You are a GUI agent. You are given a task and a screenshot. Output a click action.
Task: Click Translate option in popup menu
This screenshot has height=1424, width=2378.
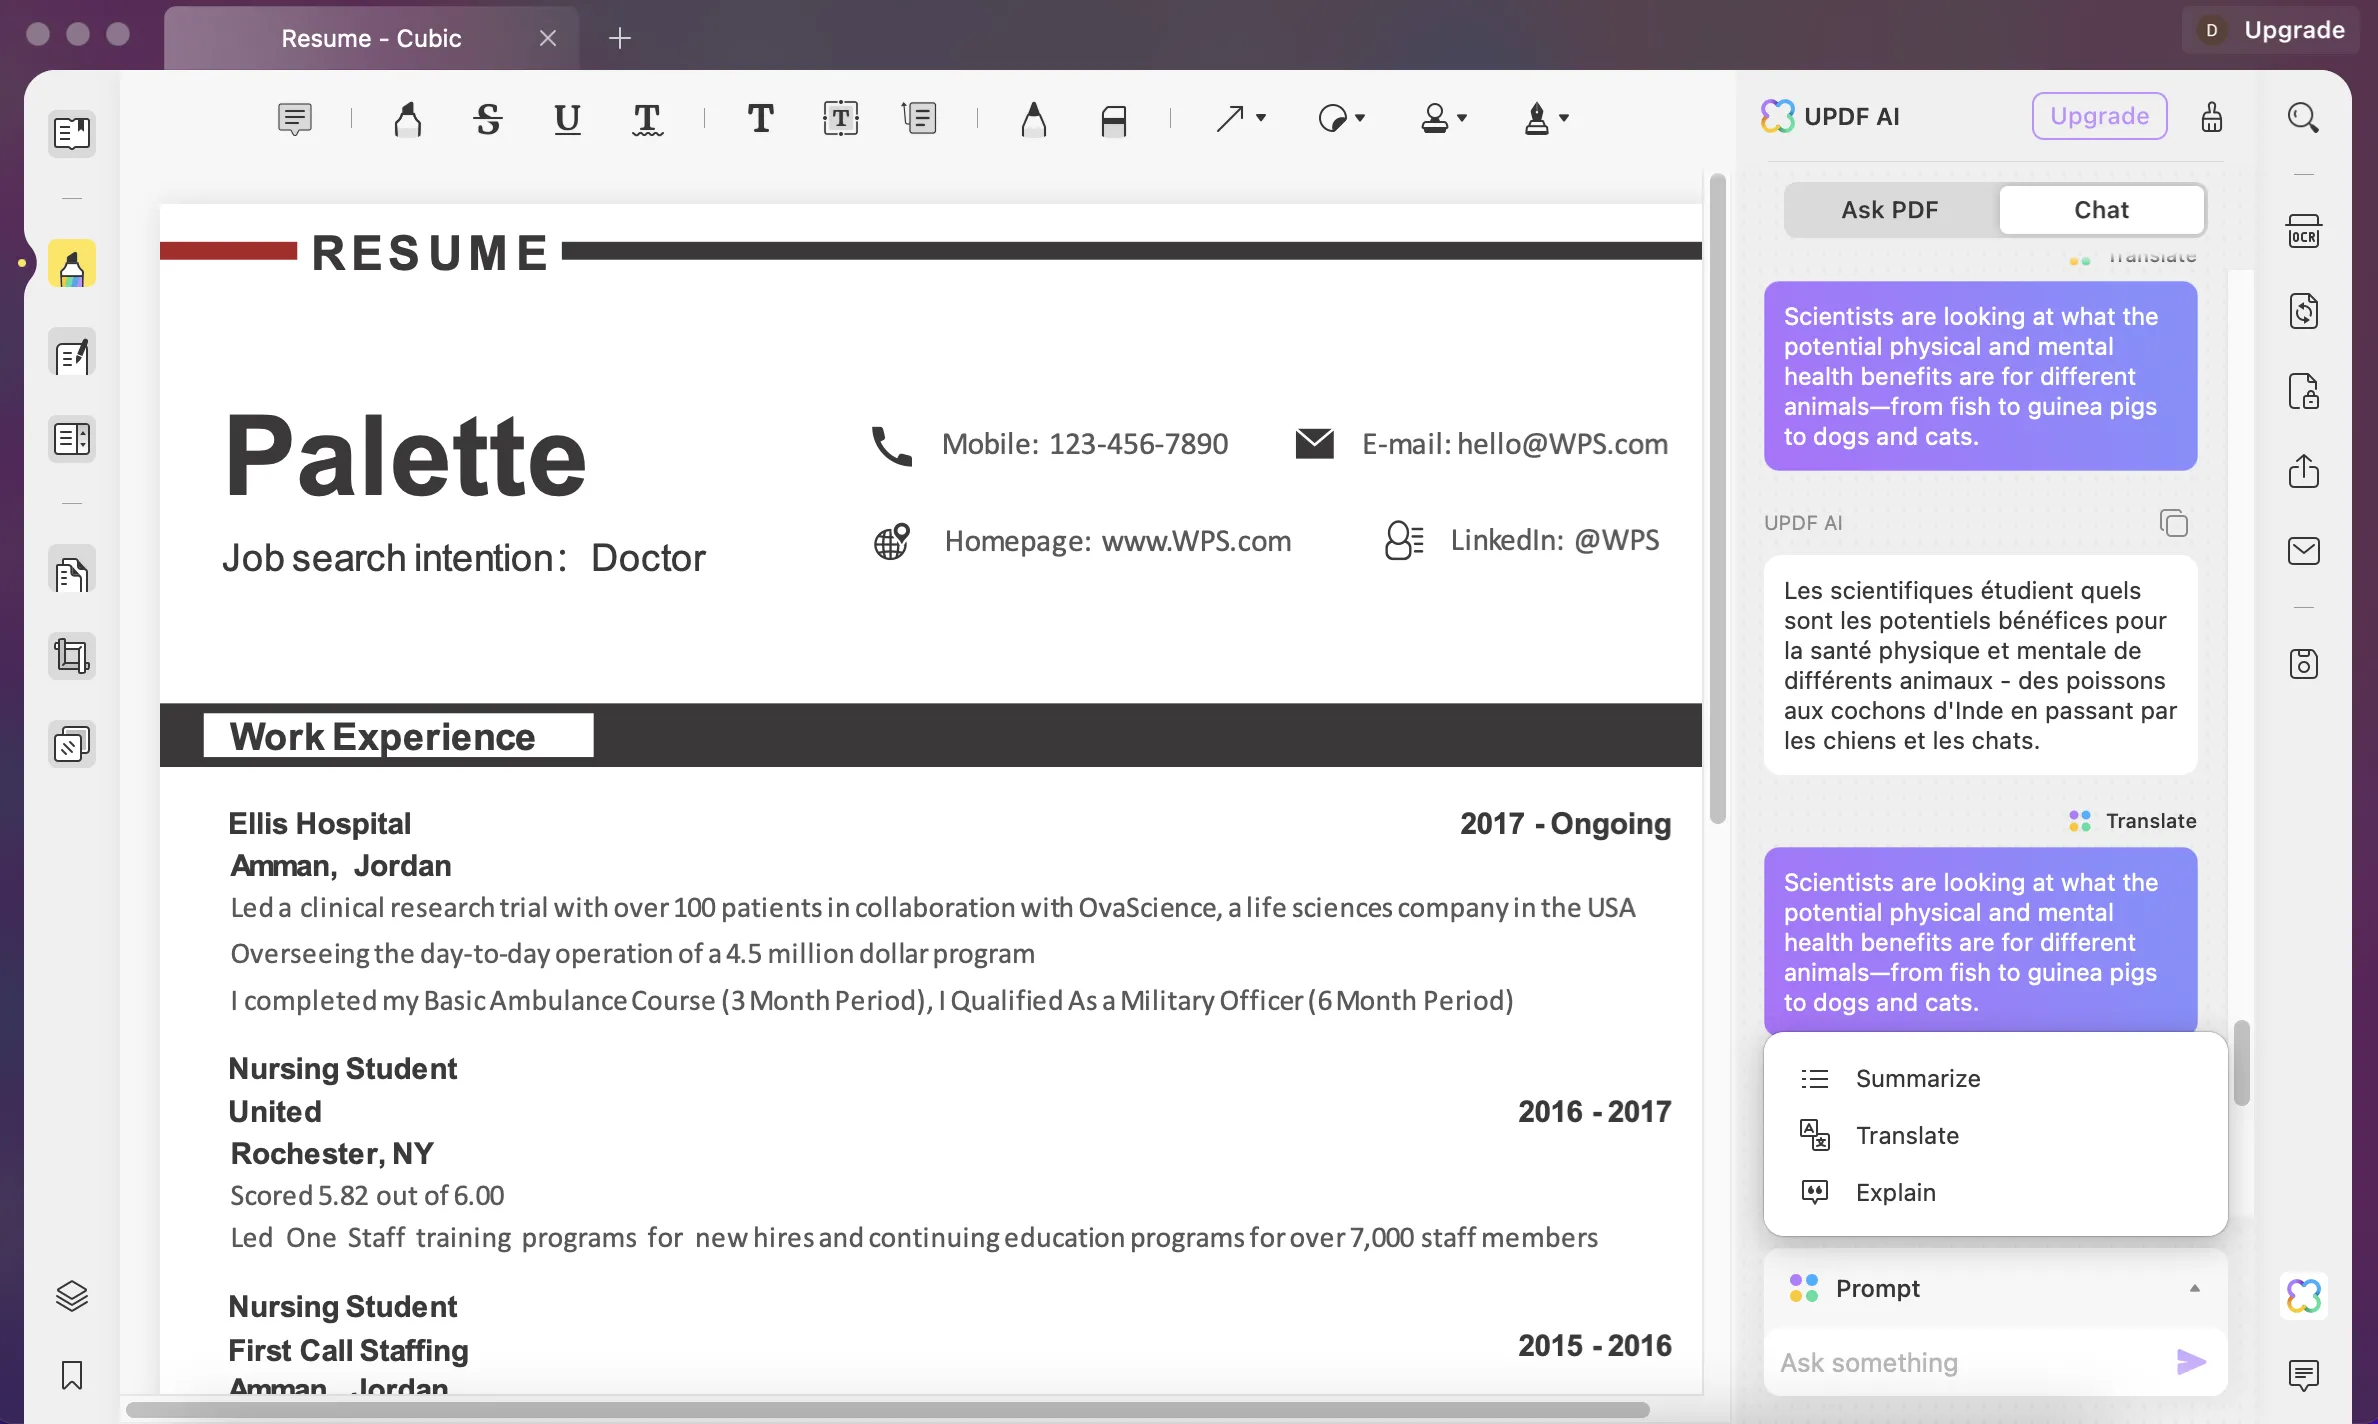[1907, 1134]
